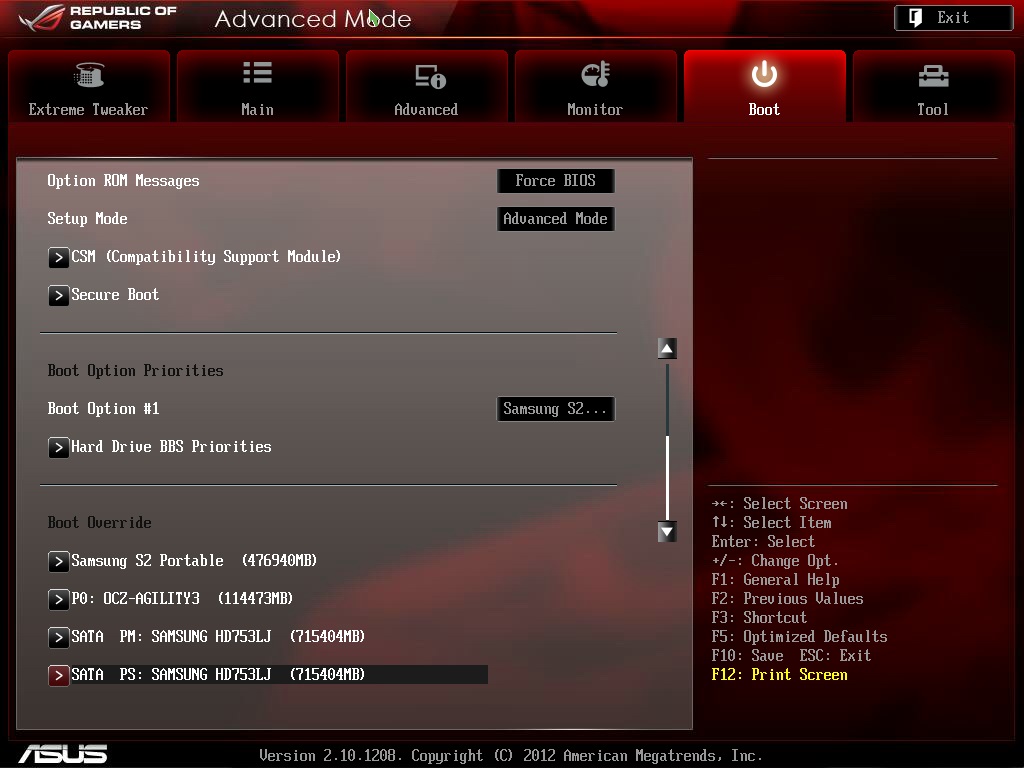Click F1: General Help hint
The width and height of the screenshot is (1024, 768).
coord(775,580)
